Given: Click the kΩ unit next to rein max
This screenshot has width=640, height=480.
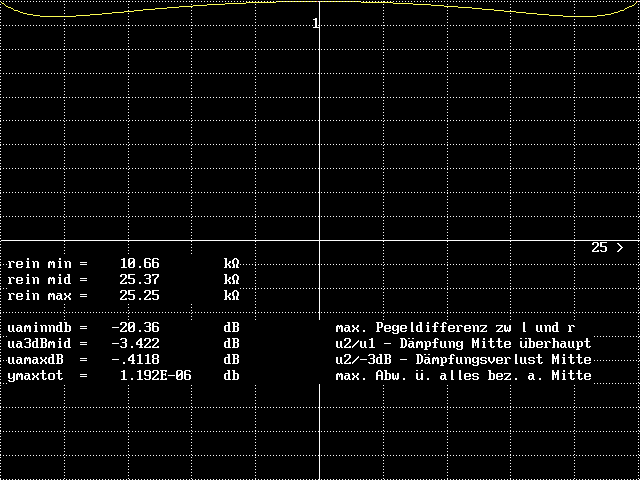Looking at the screenshot, I should coord(231,296).
